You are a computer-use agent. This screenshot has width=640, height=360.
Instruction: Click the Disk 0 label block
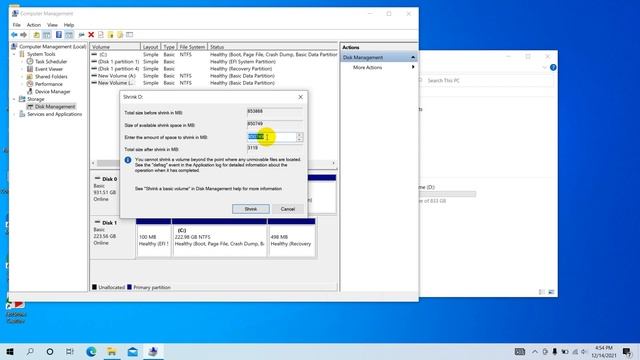105,192
